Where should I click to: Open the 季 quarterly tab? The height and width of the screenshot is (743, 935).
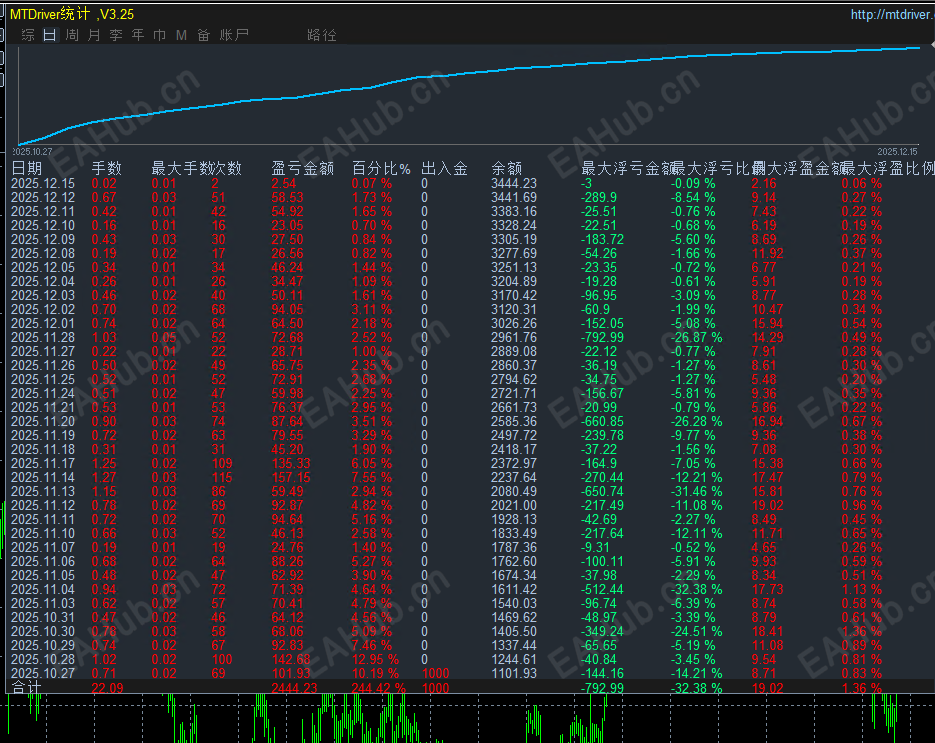tap(116, 35)
